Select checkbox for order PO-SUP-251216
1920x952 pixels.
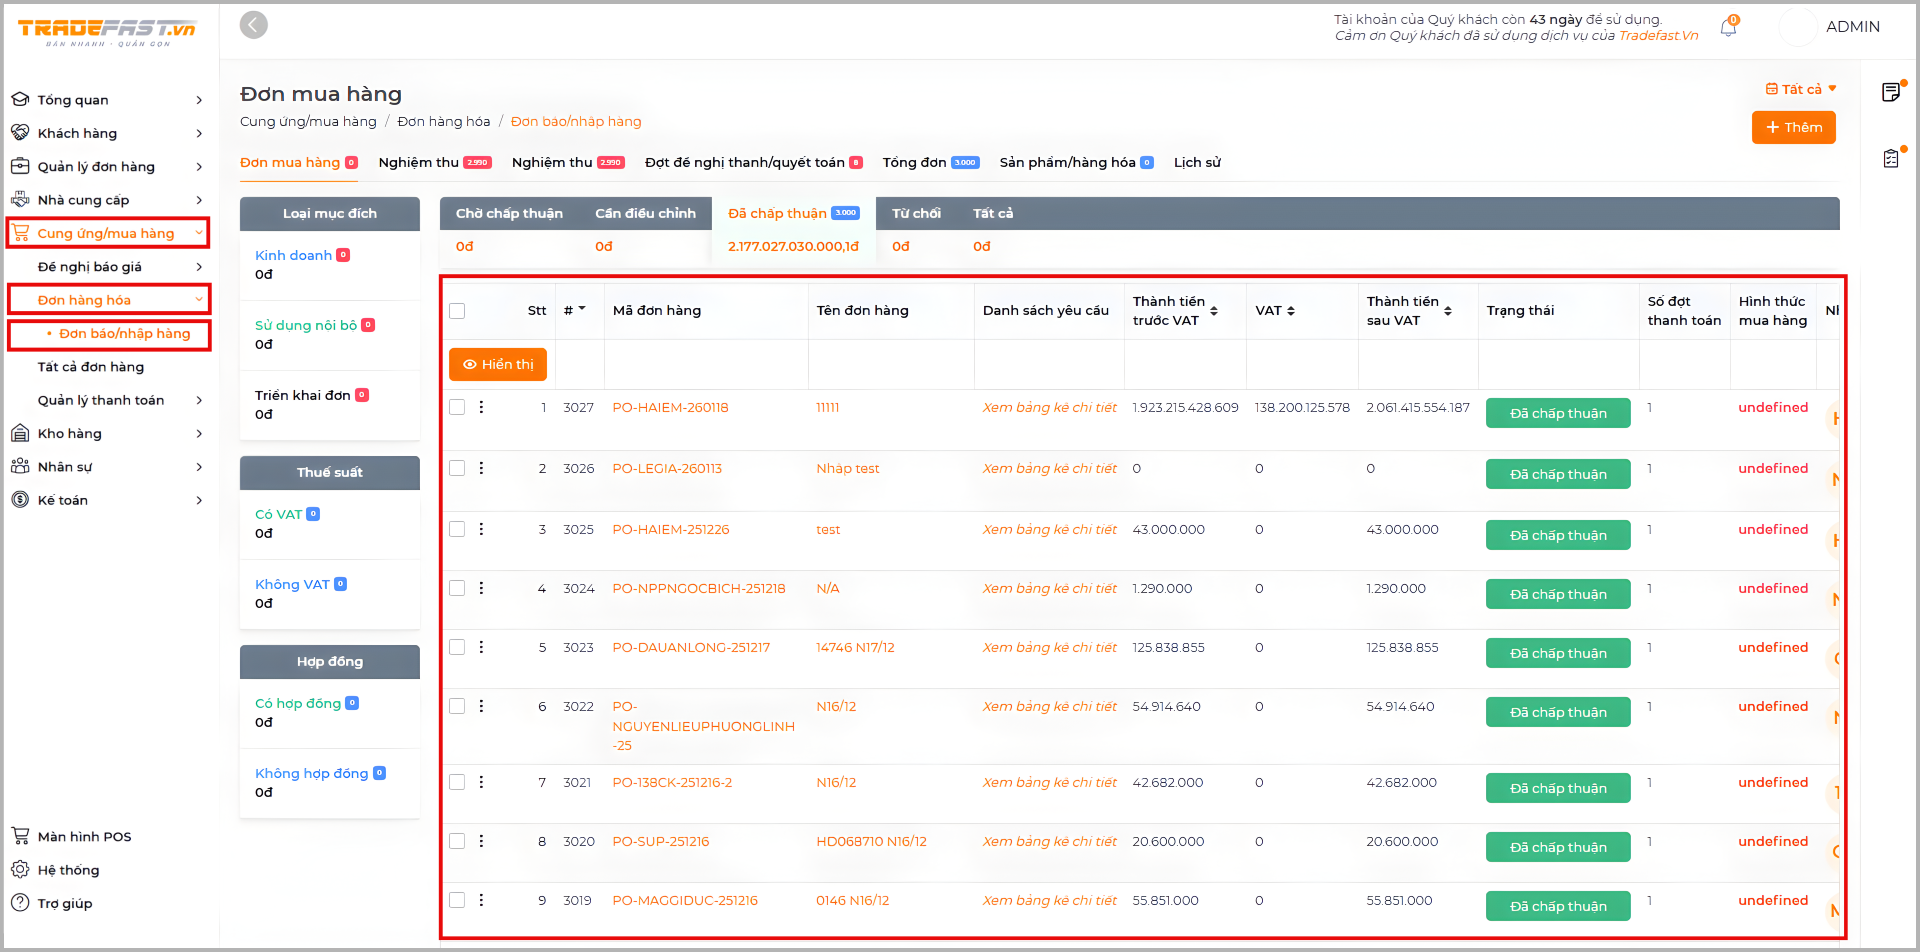pyautogui.click(x=457, y=841)
